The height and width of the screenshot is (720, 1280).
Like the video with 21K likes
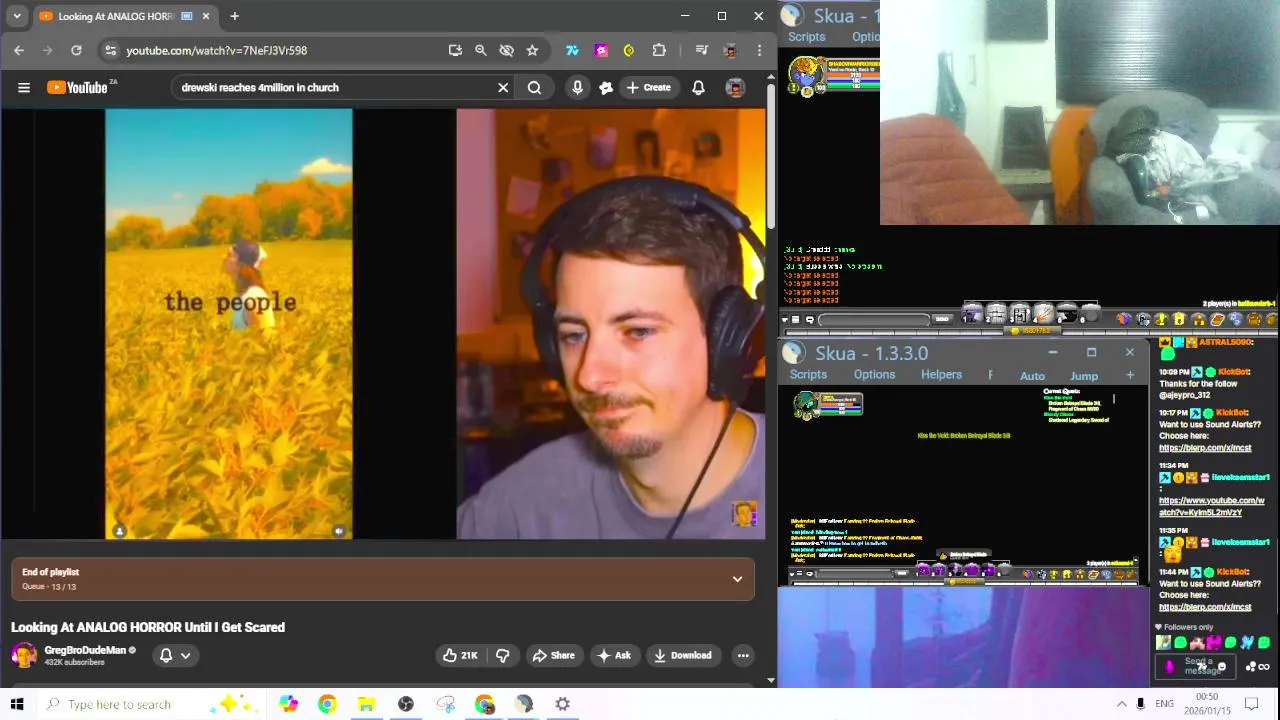(460, 655)
